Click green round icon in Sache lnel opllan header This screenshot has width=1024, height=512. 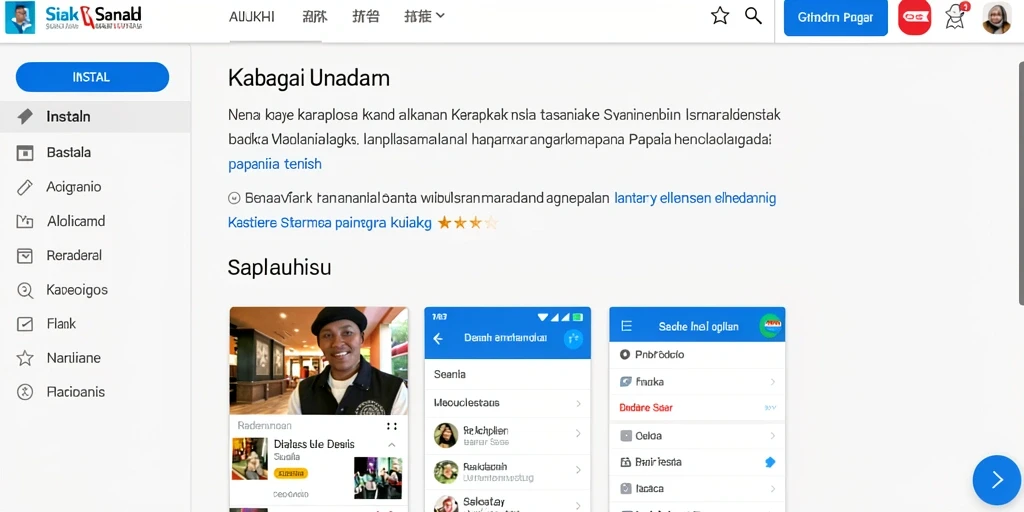(771, 325)
